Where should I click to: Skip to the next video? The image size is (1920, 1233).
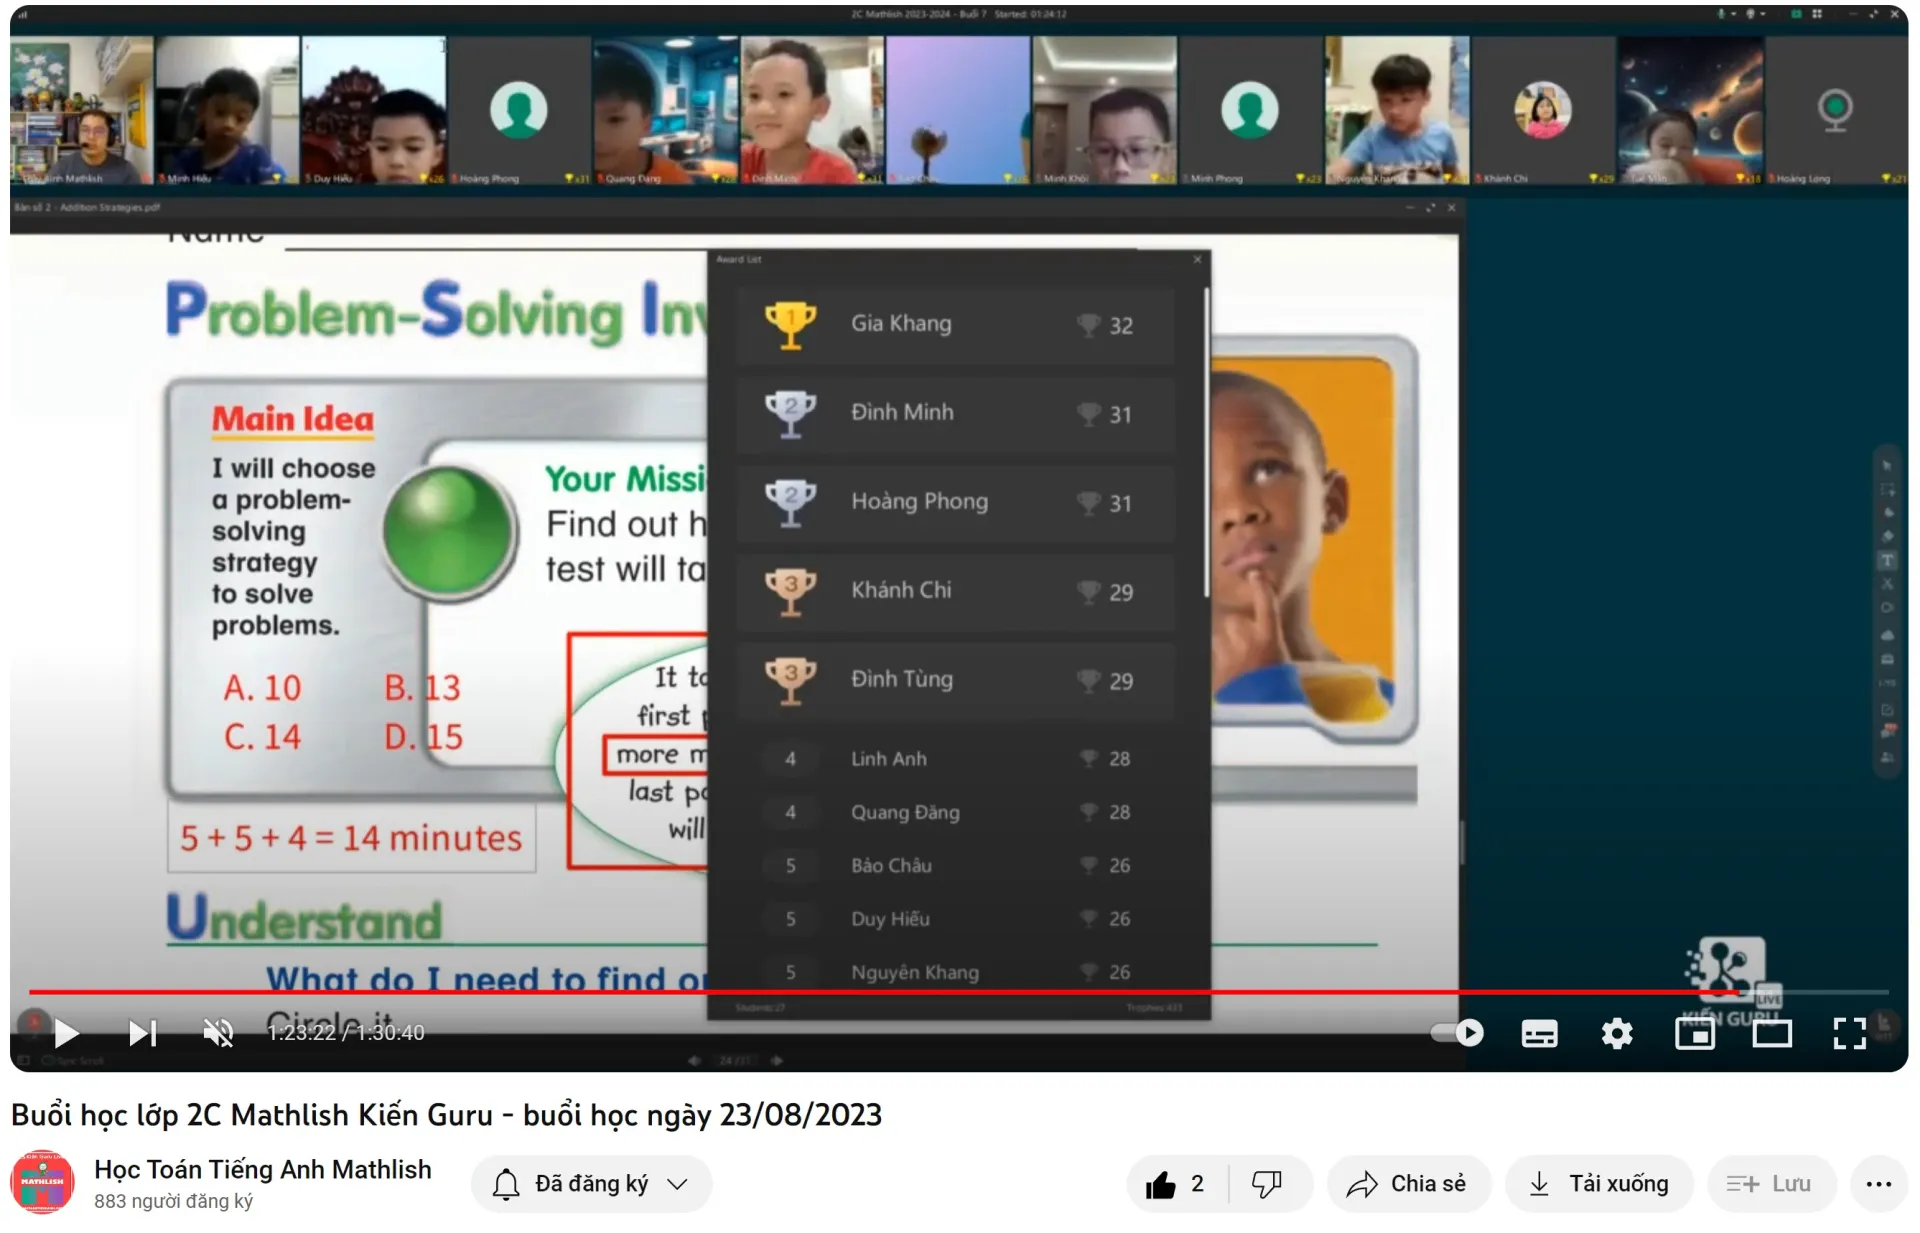click(x=143, y=1033)
